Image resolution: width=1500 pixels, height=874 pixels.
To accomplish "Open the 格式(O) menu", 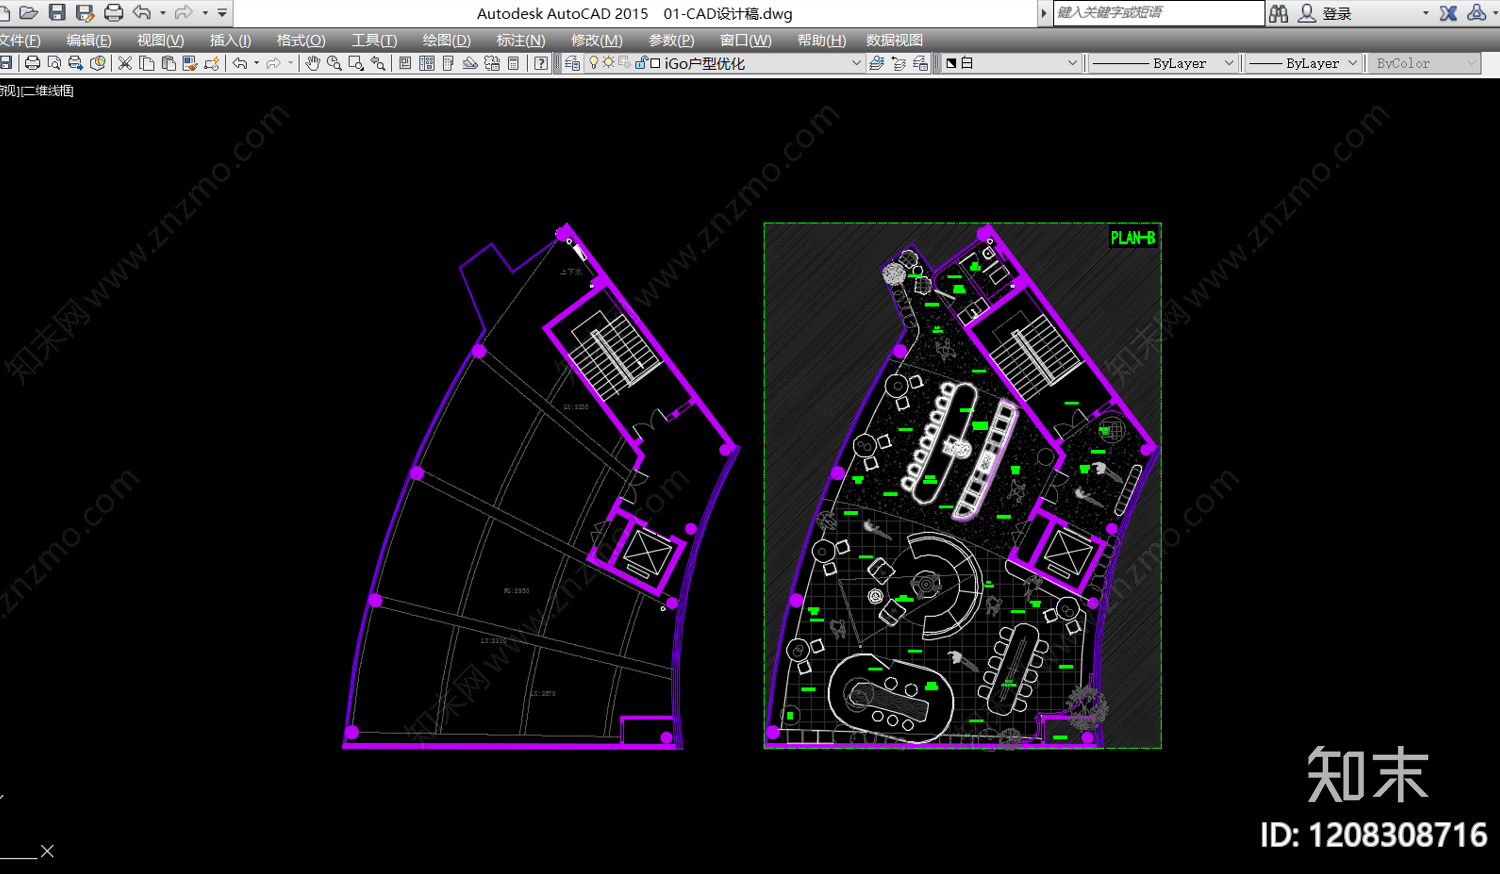I will pyautogui.click(x=301, y=40).
